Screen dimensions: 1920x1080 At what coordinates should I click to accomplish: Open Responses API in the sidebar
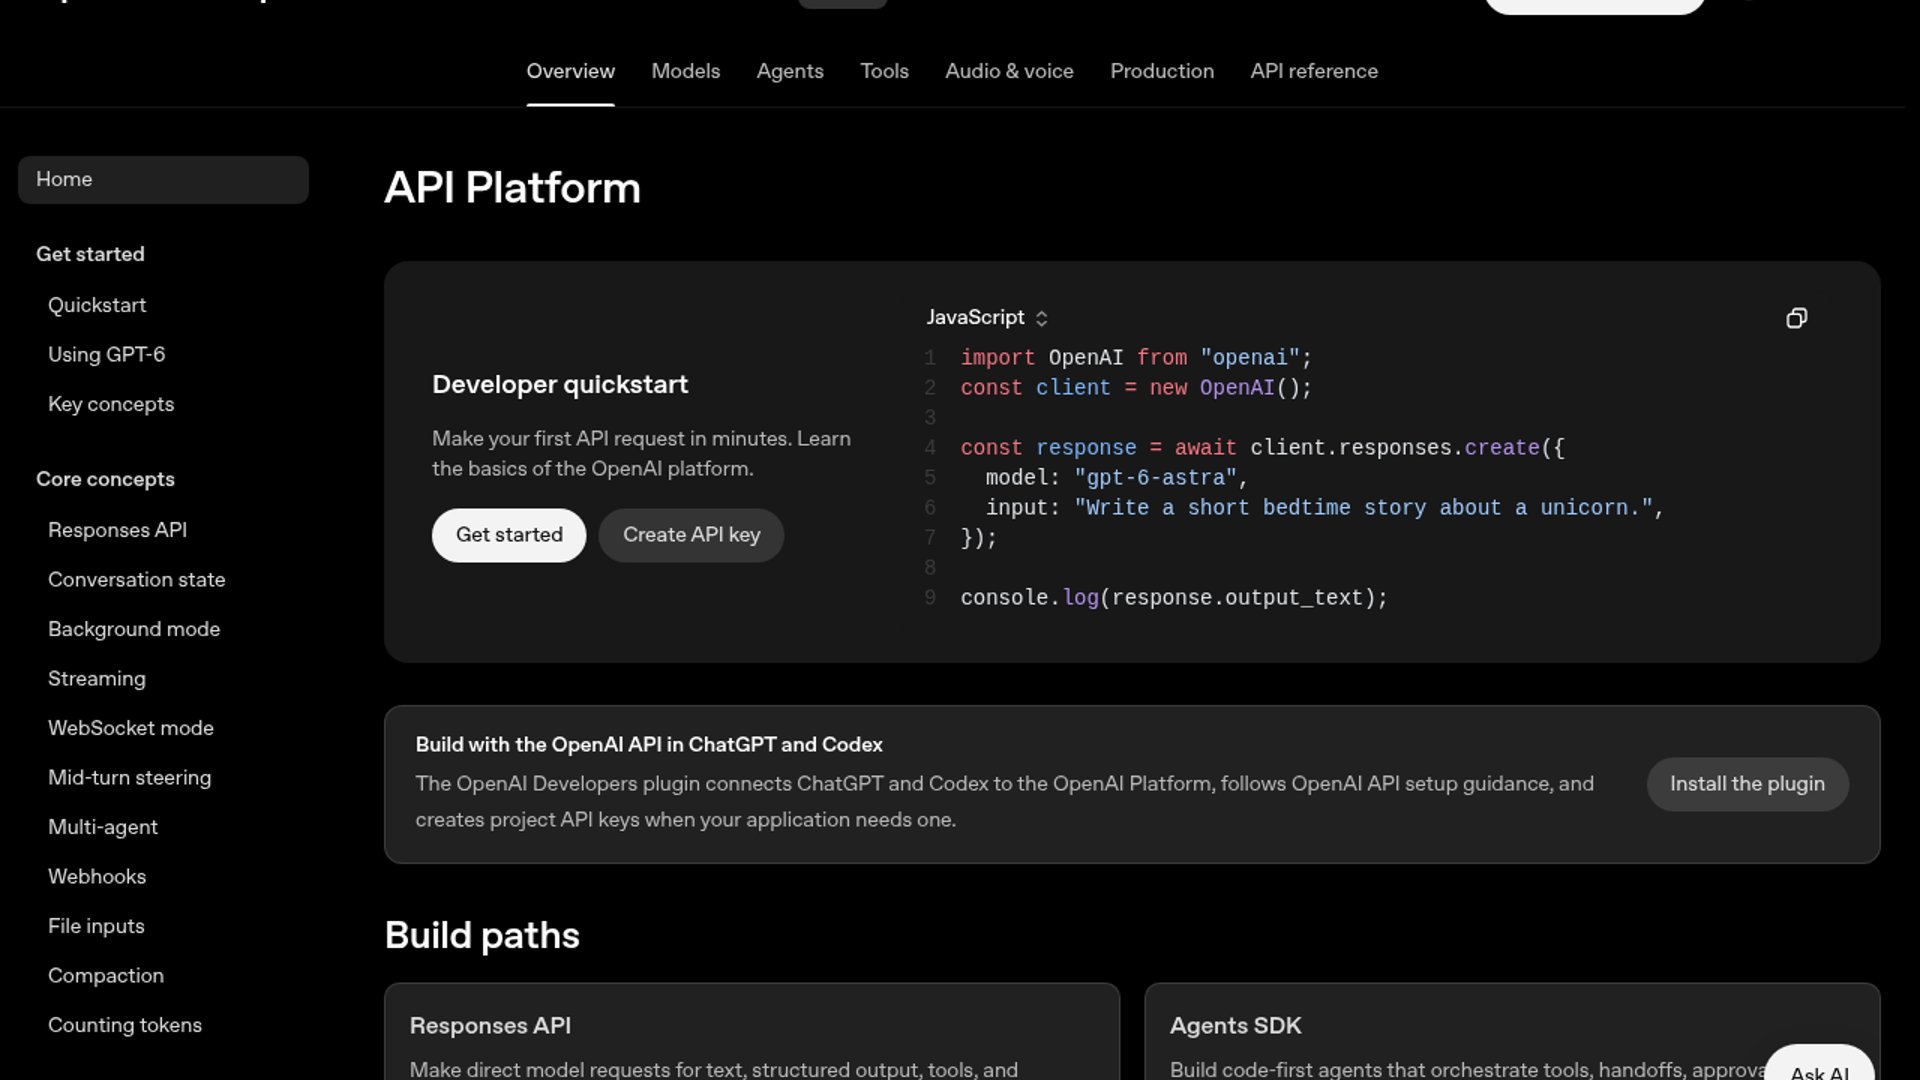[117, 530]
